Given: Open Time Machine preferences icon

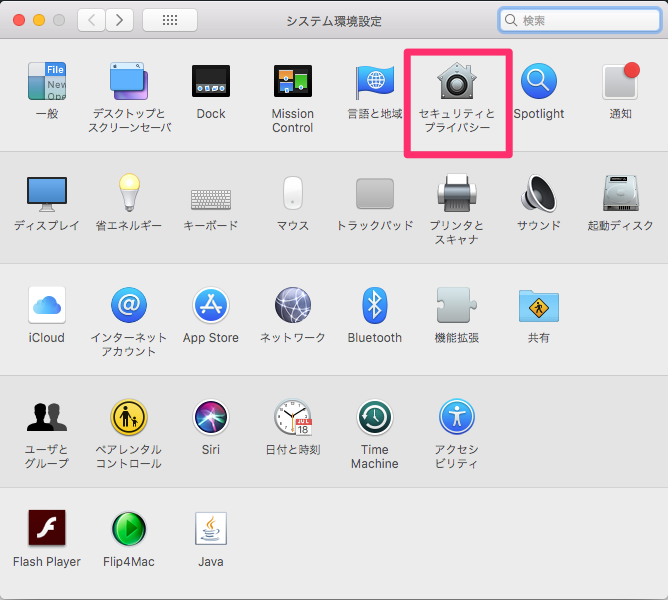Looking at the screenshot, I should (375, 417).
